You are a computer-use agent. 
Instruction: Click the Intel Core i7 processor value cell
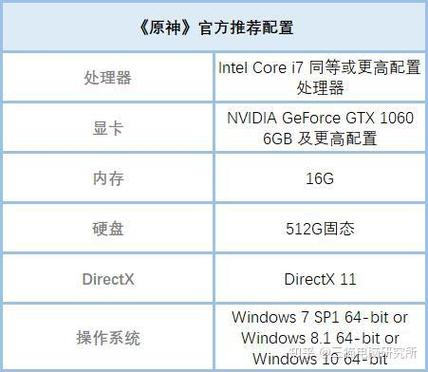click(x=320, y=77)
